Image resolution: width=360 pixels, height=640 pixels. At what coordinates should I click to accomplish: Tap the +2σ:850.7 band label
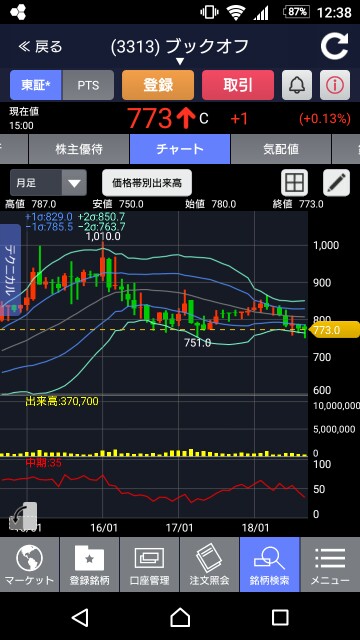(102, 216)
